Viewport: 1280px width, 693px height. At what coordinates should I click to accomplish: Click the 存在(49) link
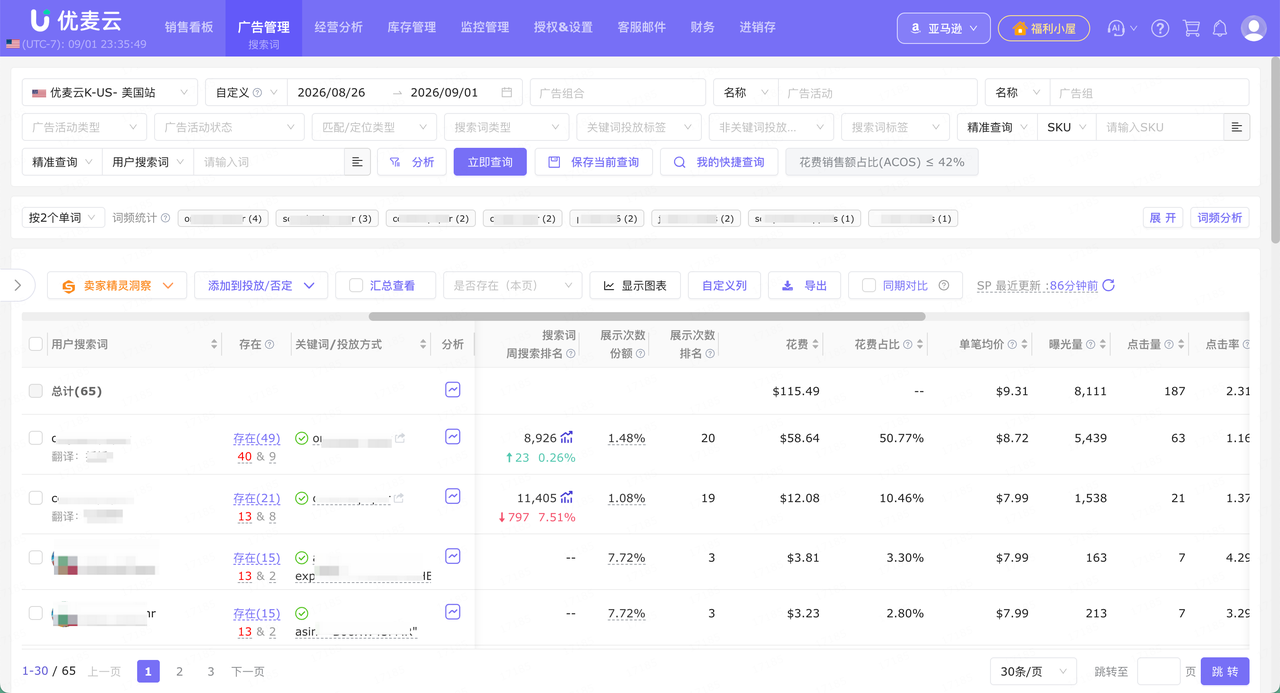256,438
